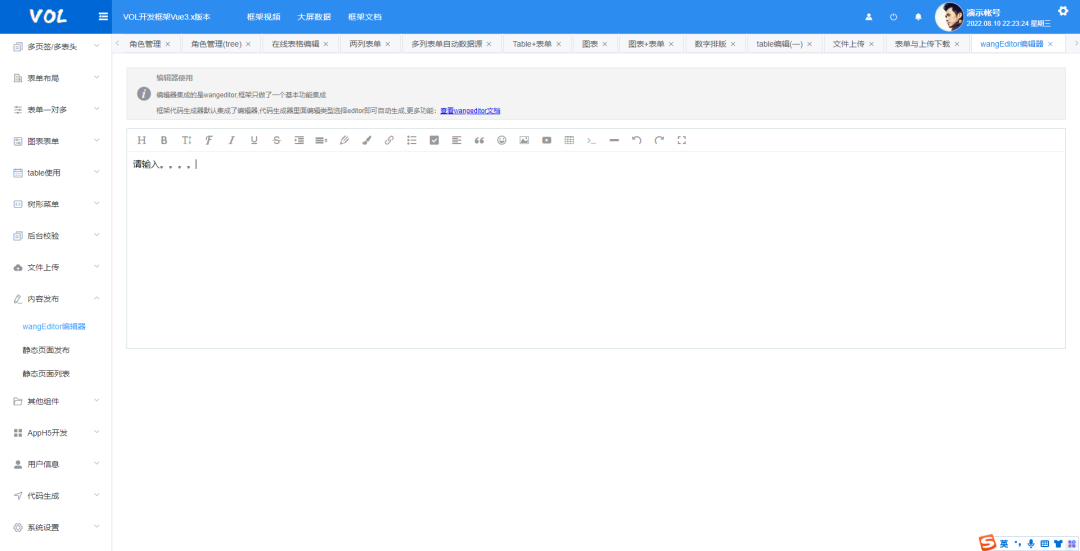1080x551 pixels.
Task: Expand the table使用 sidebar menu
Action: tap(56, 173)
